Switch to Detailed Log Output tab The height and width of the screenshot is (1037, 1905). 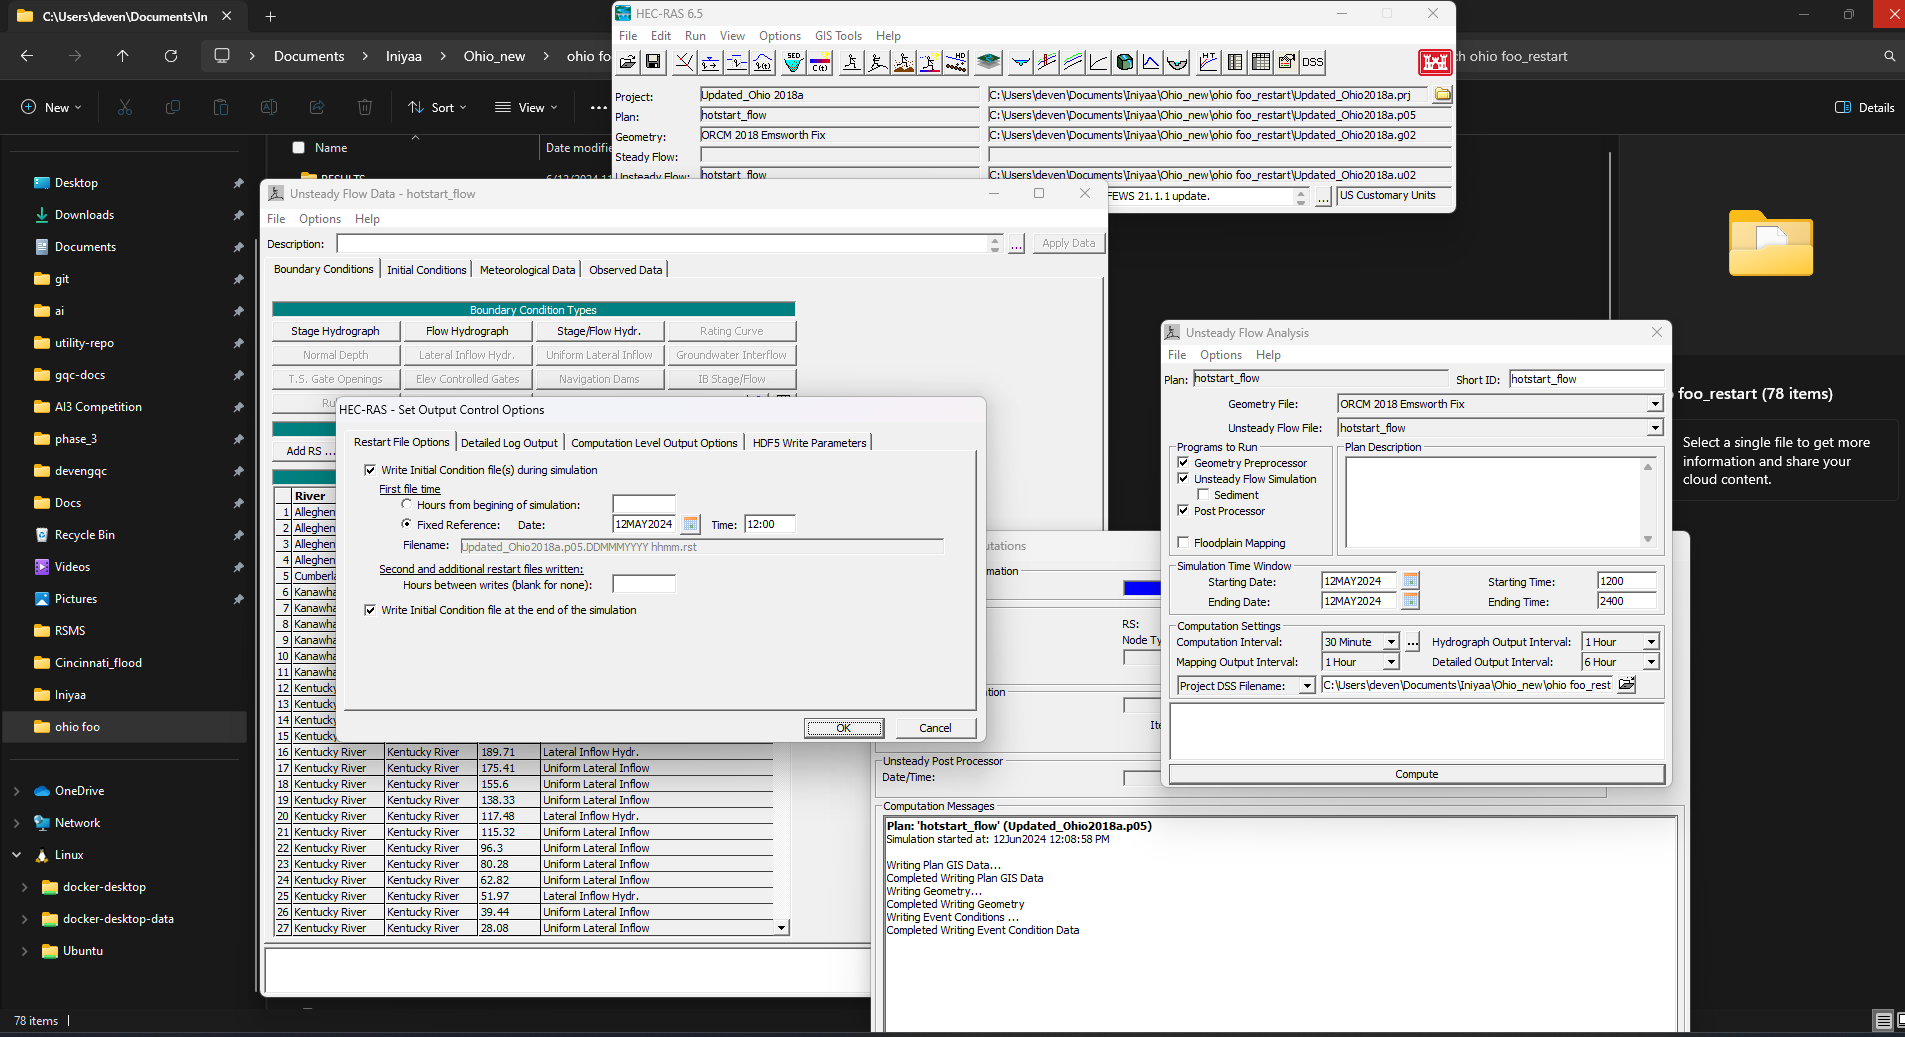[x=509, y=443]
